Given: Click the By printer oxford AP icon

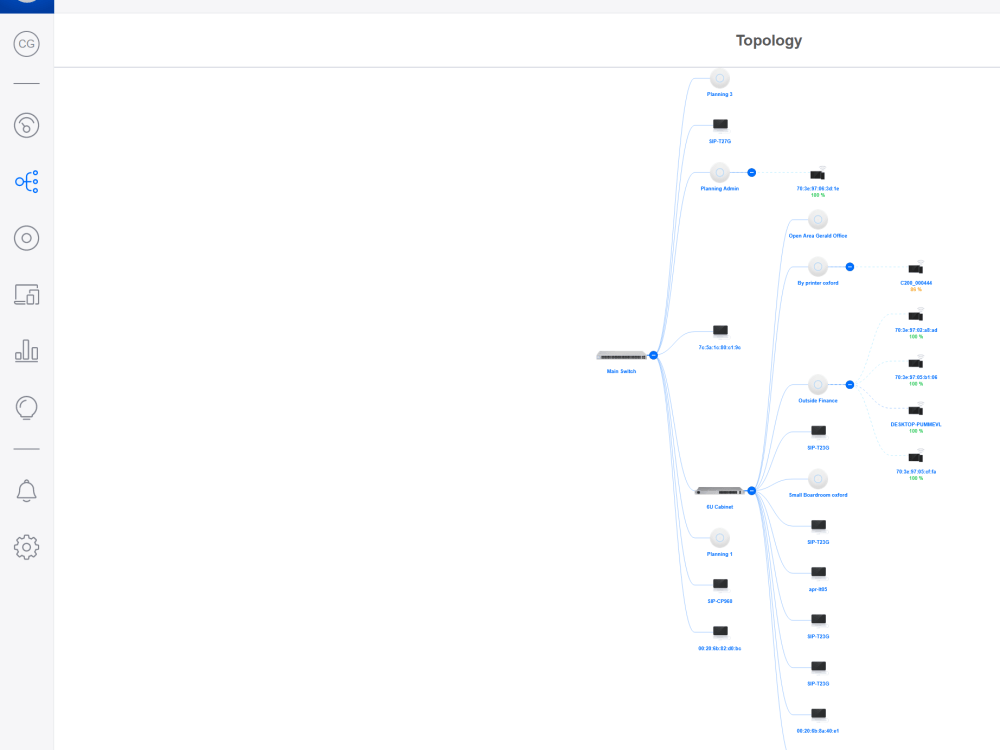Looking at the screenshot, I should click(x=818, y=267).
